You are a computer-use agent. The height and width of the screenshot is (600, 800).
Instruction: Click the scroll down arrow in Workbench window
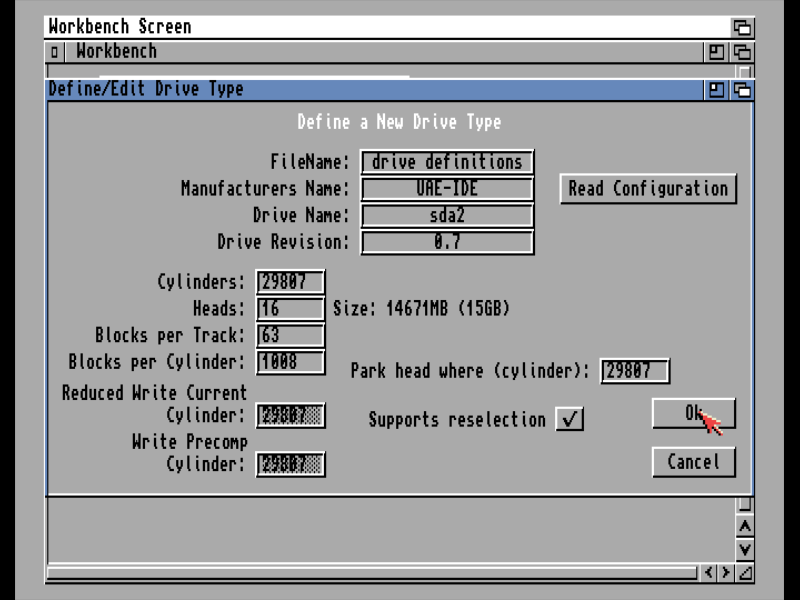(x=744, y=549)
